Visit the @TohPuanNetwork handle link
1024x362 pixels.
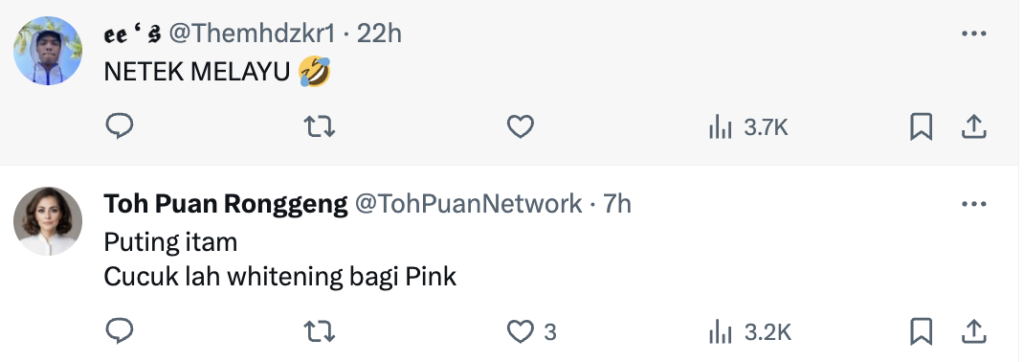468,204
